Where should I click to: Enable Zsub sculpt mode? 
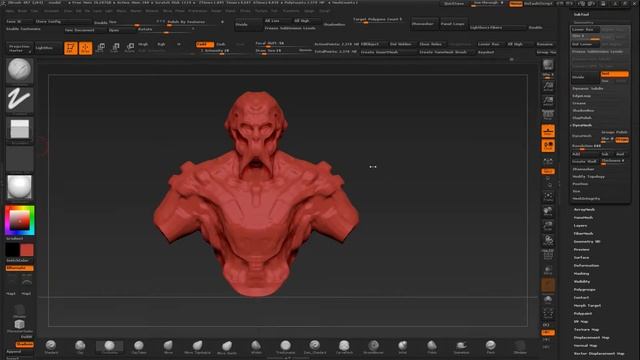pos(221,44)
